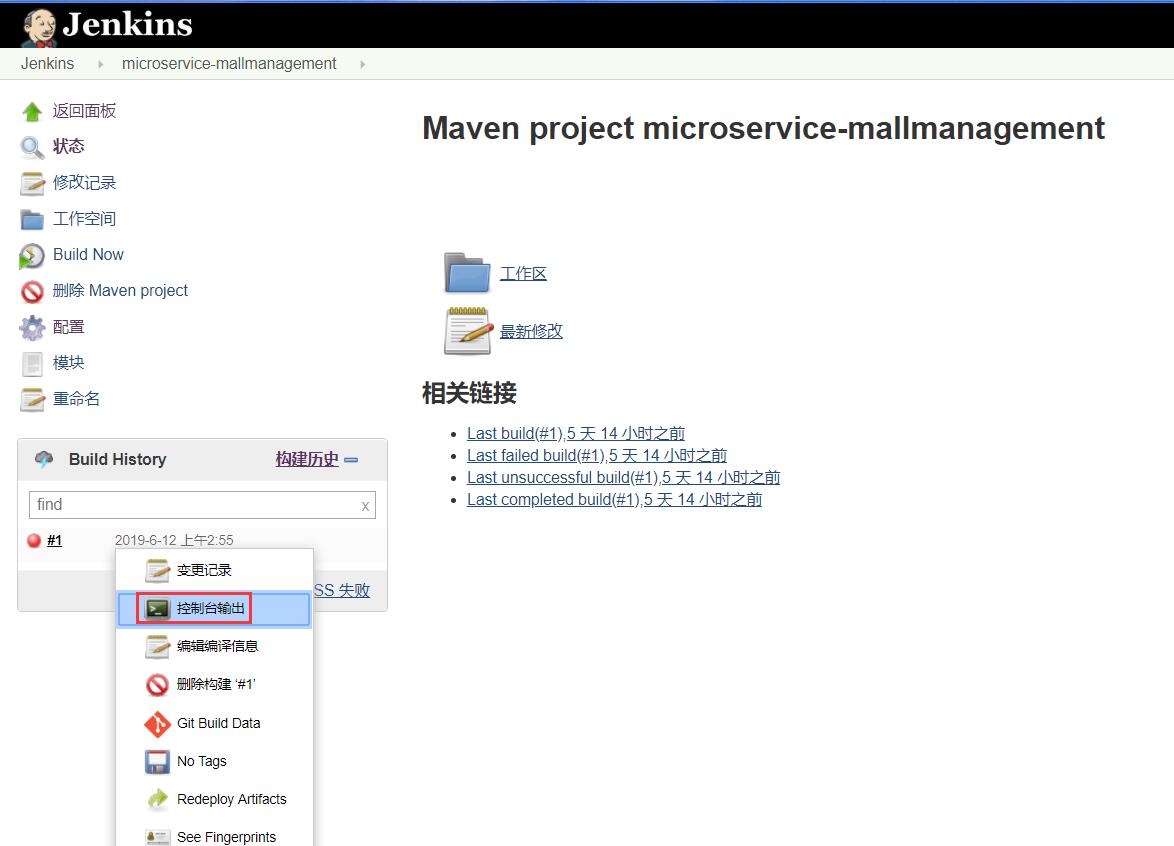Click the Jenkins breadcrumb link
Image resolution: width=1174 pixels, height=846 pixels.
pyautogui.click(x=47, y=64)
